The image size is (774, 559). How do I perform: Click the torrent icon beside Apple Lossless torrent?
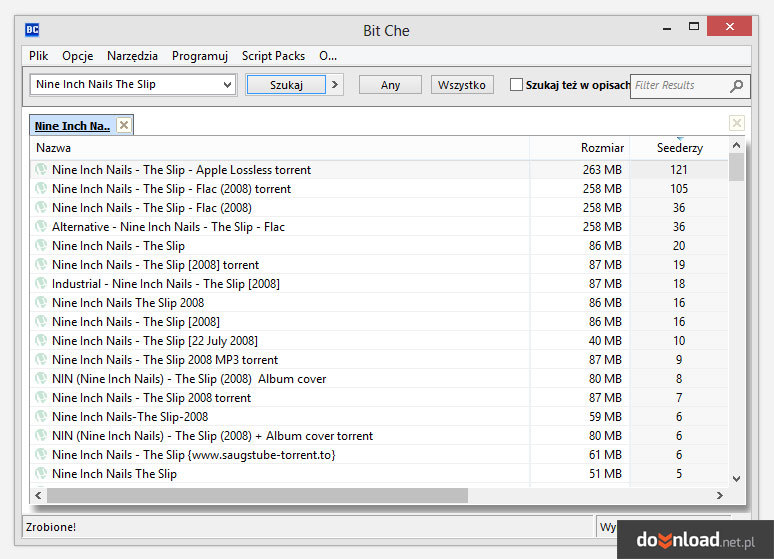tap(41, 169)
